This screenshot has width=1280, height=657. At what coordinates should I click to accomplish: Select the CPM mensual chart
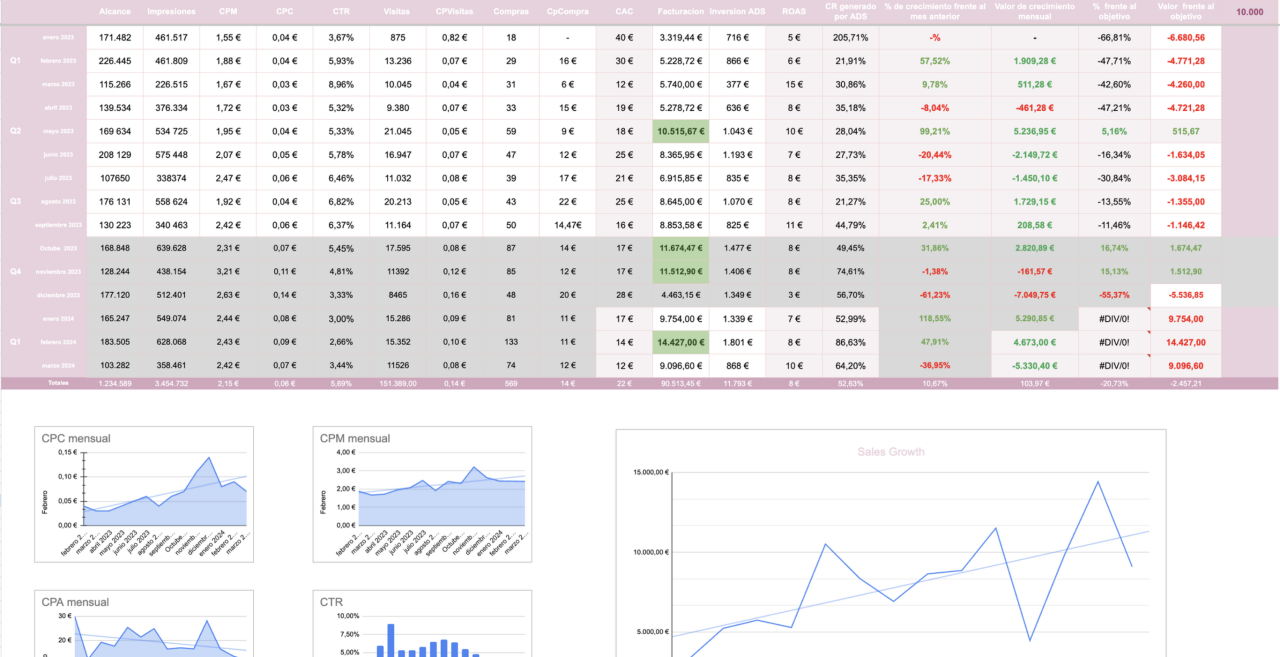point(422,494)
